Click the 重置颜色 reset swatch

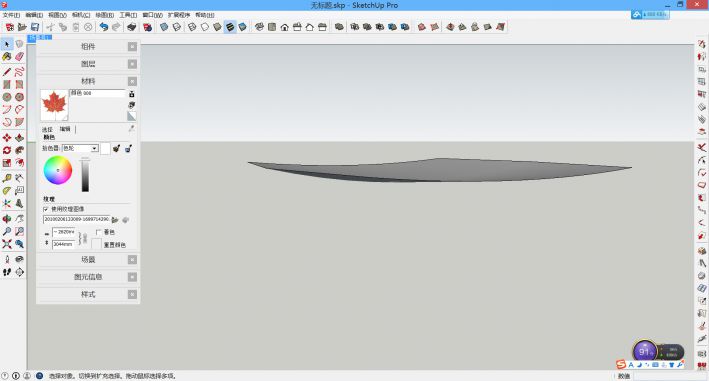pos(96,244)
